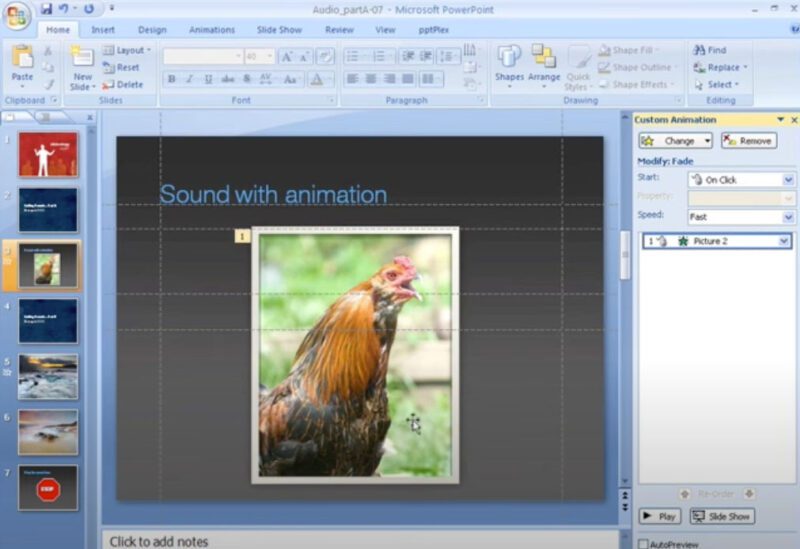Image resolution: width=800 pixels, height=549 pixels.
Task: Start Slide Show from the animation pane
Action: 722,516
